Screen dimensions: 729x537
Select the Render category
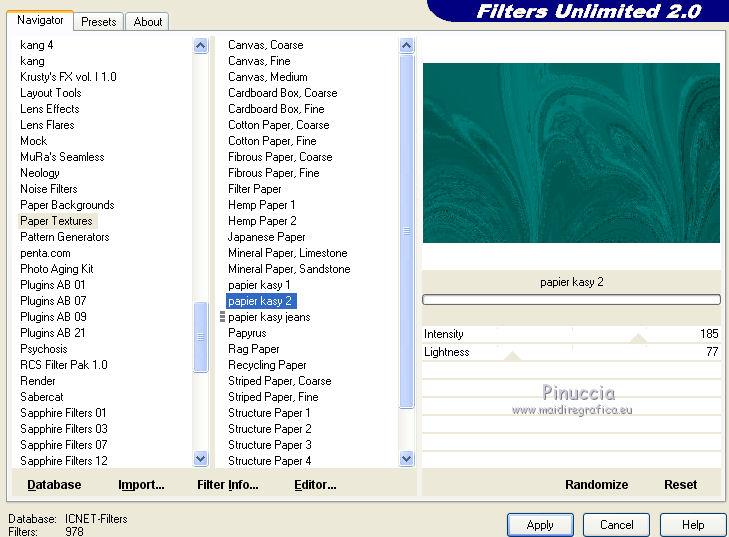pos(38,381)
